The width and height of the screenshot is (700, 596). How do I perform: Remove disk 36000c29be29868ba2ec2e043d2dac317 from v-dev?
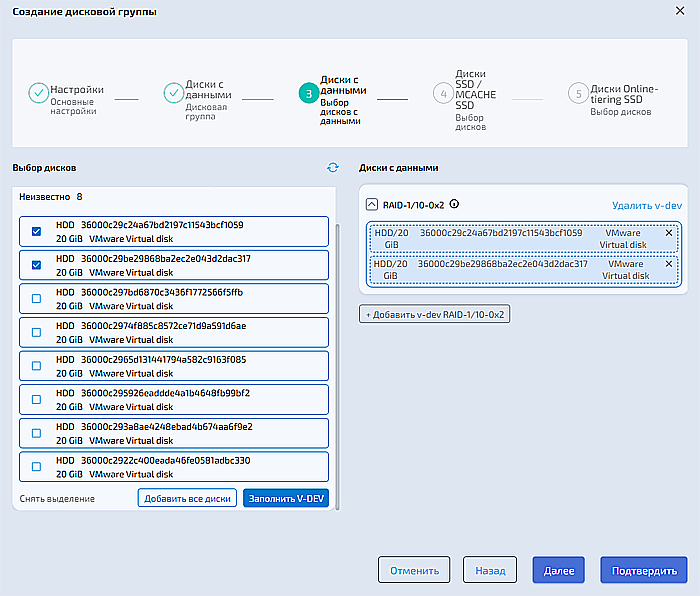(x=669, y=264)
